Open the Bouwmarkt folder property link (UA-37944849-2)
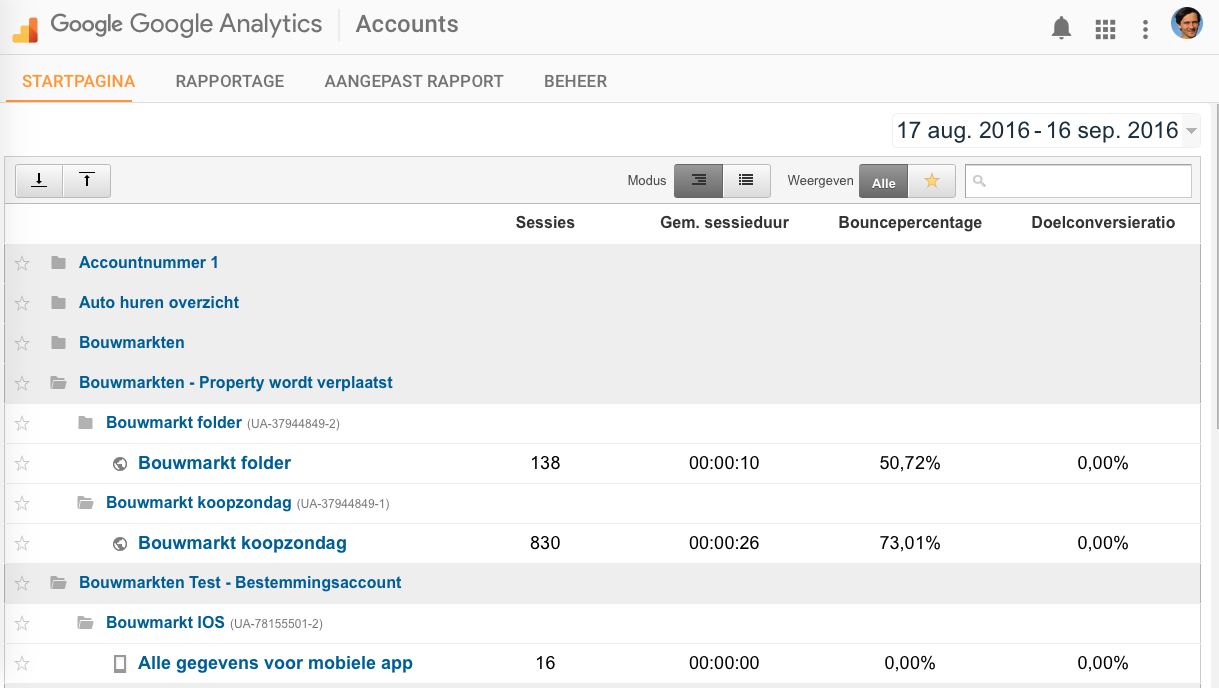1219x688 pixels. click(174, 422)
